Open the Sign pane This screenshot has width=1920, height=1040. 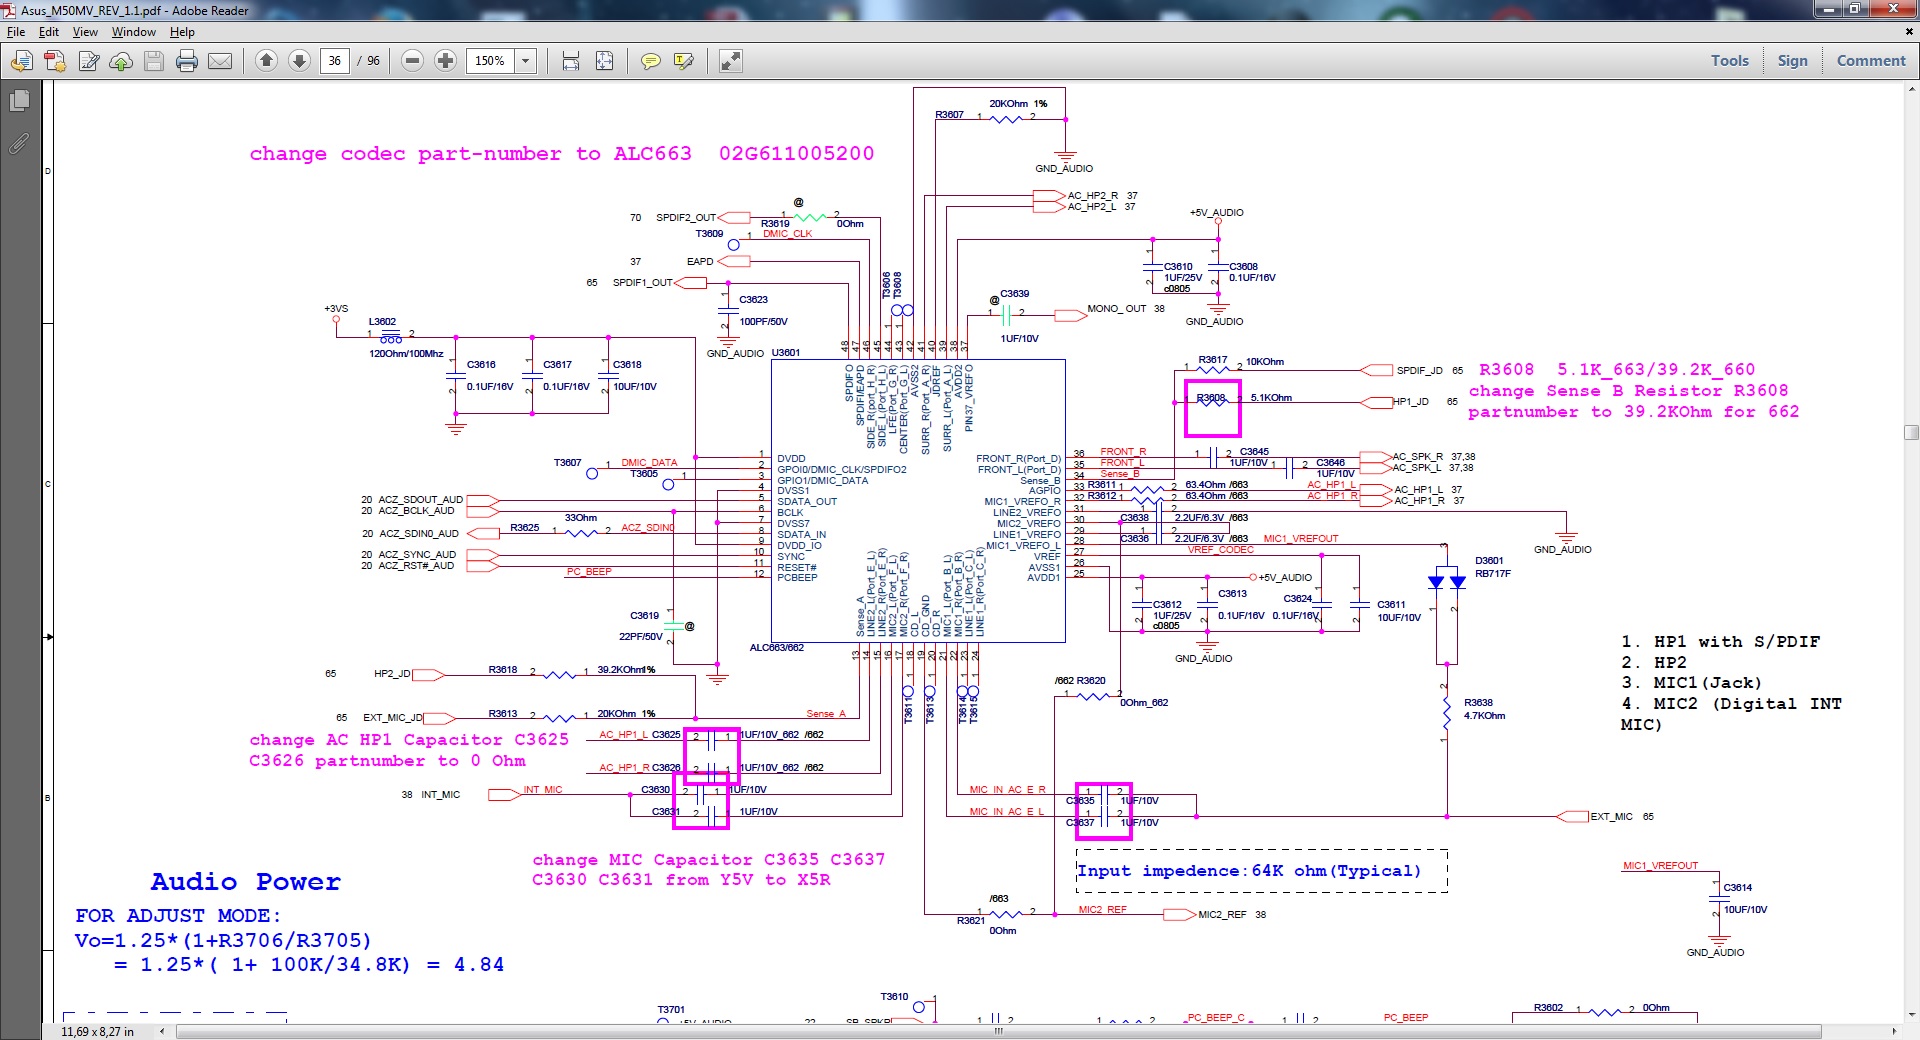click(1792, 61)
